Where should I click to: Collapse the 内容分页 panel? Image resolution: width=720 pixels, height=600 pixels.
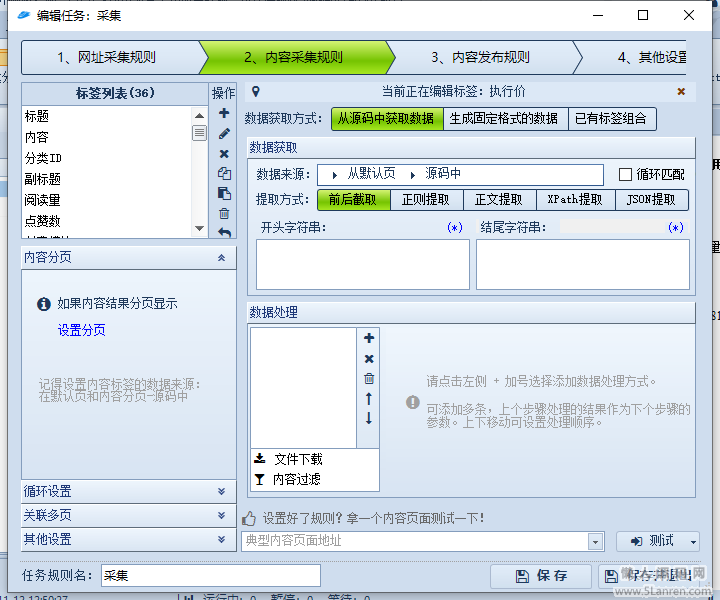tap(221, 258)
